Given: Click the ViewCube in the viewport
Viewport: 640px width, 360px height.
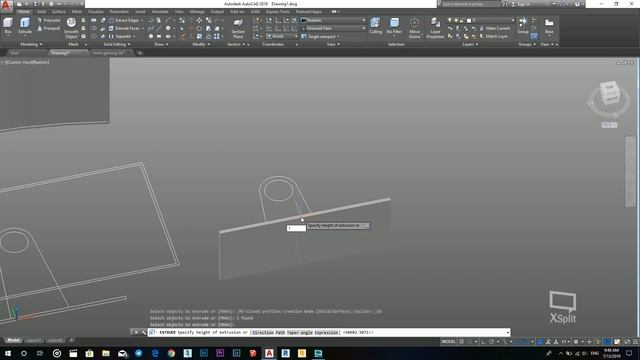Looking at the screenshot, I should (x=610, y=94).
